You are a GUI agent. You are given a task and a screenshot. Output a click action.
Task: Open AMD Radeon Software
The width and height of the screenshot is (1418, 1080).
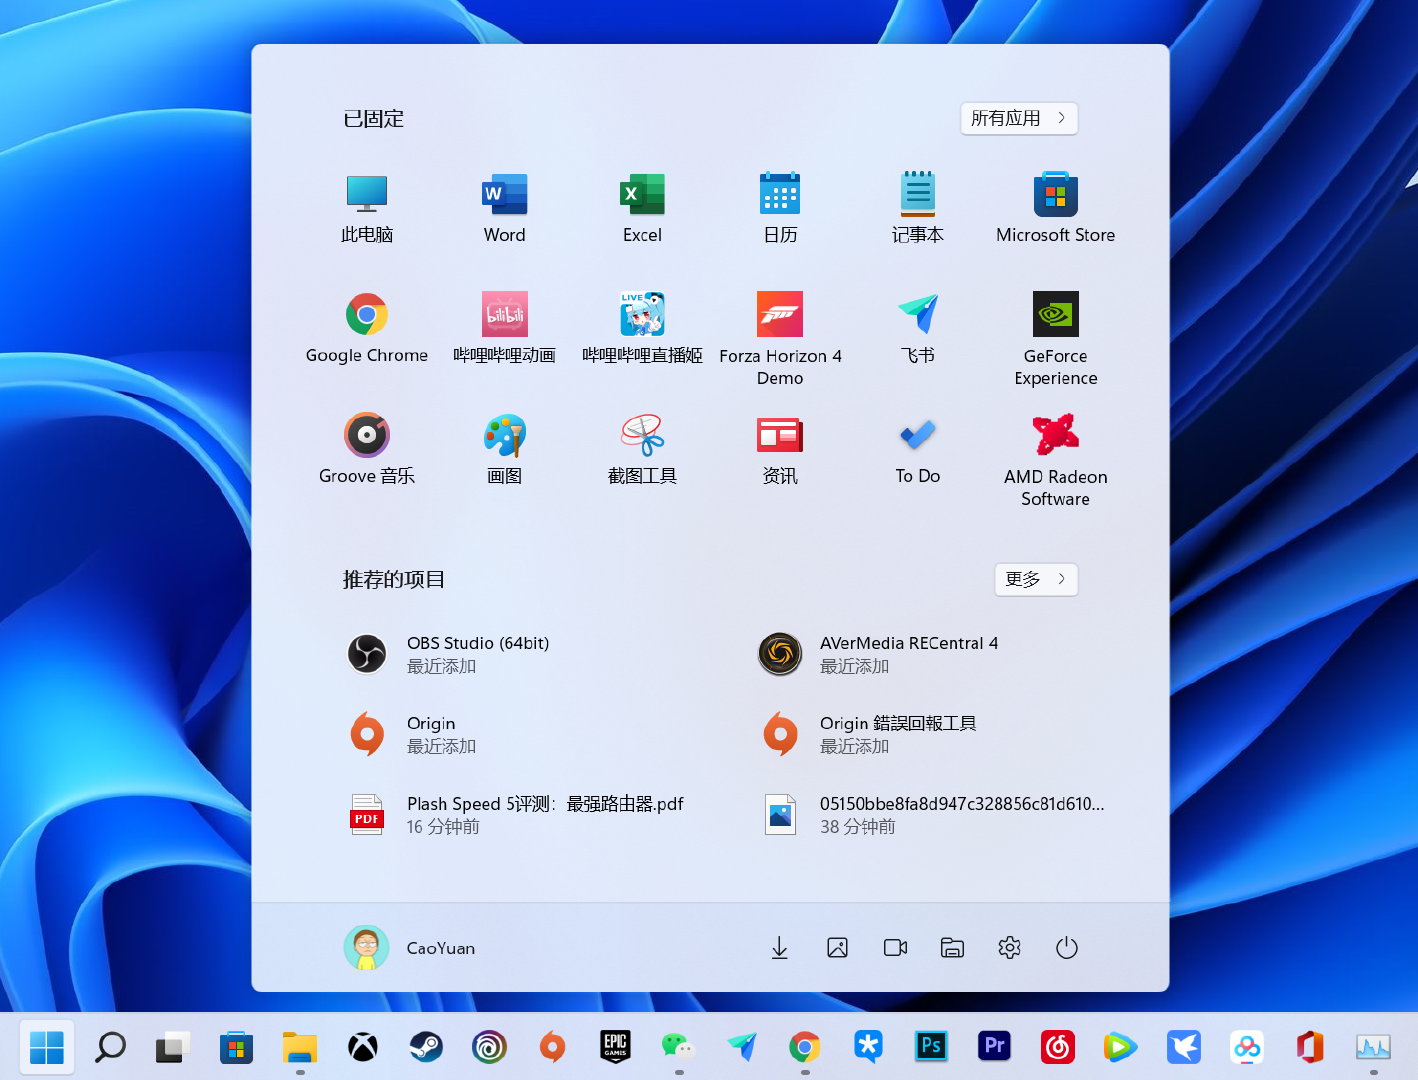[x=1055, y=461]
